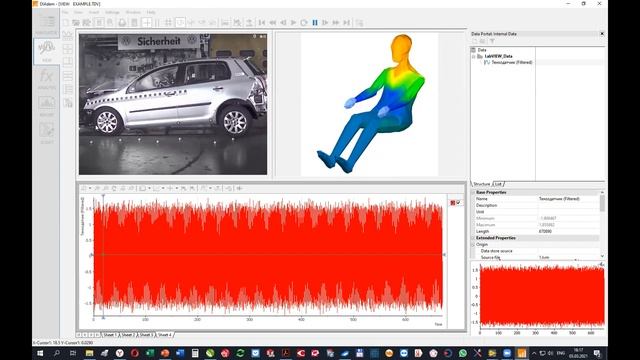The width and height of the screenshot is (640, 360).
Task: Select the crosshair cursor toolbar icon
Action: point(146,22)
